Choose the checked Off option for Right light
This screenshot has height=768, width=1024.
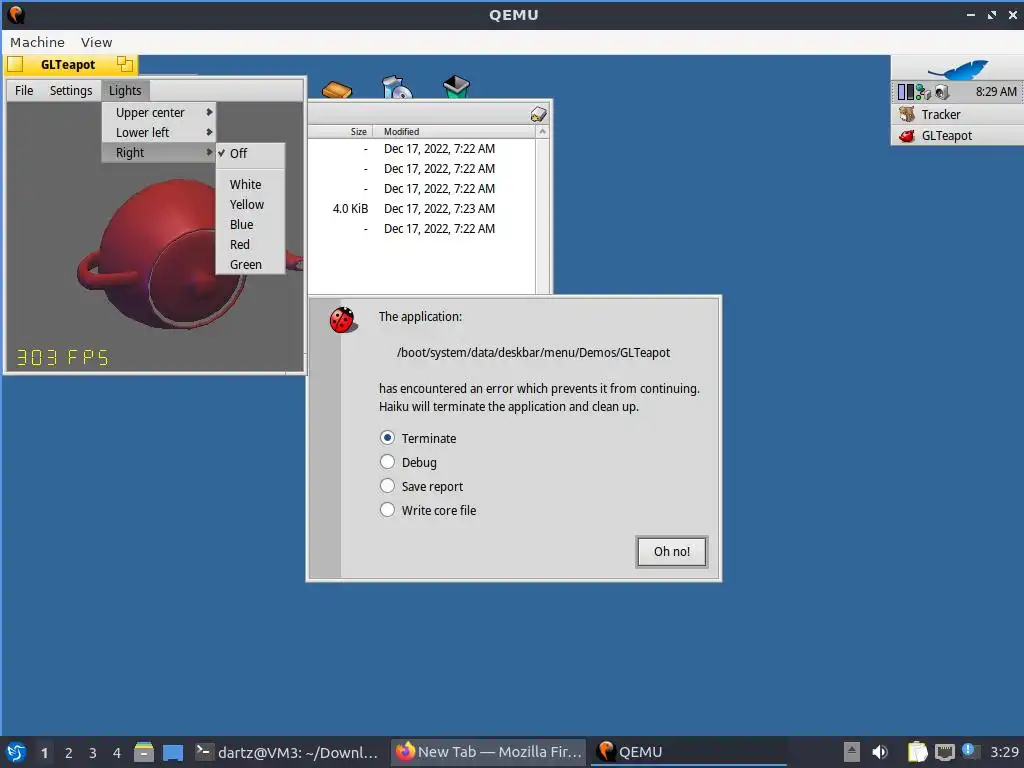click(x=250, y=153)
